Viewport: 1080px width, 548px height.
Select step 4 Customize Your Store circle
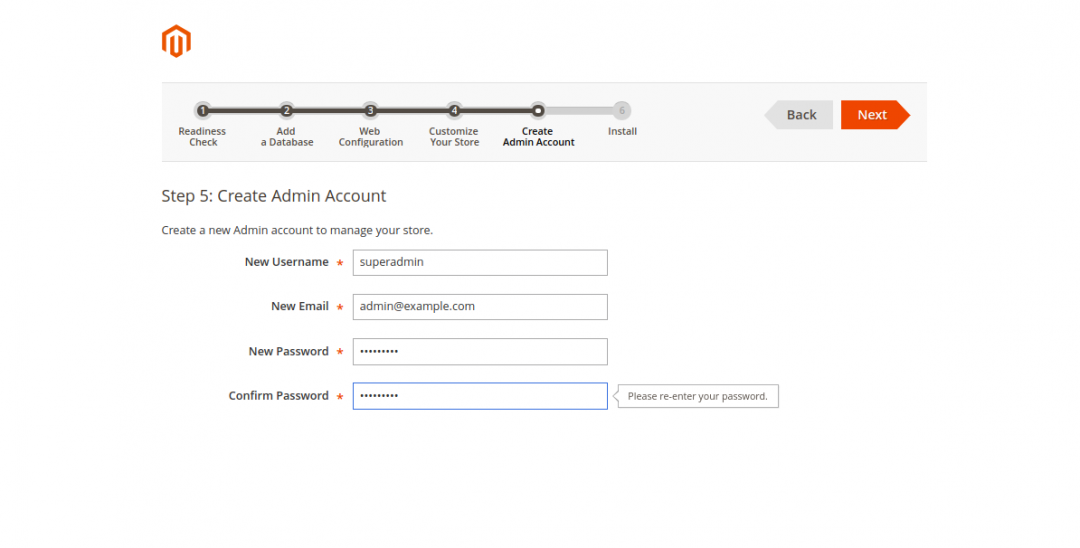click(454, 110)
